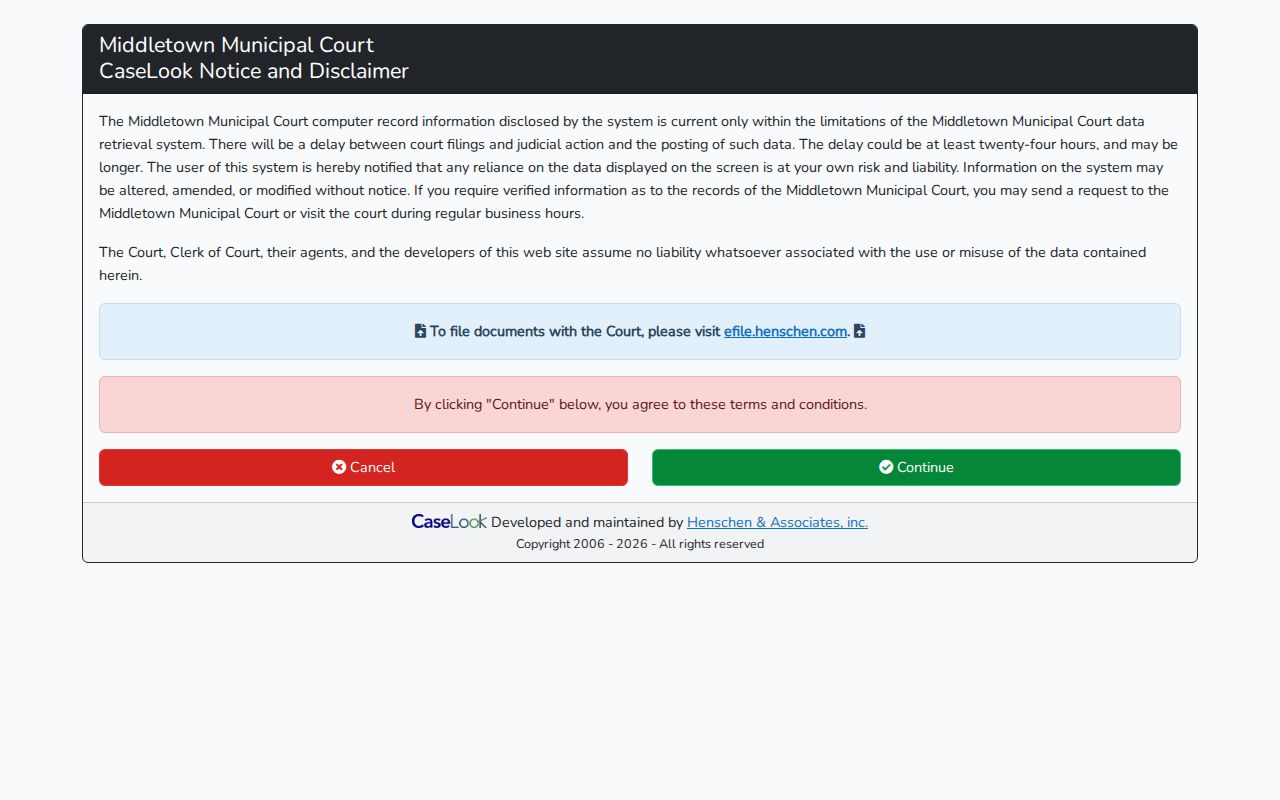The width and height of the screenshot is (1280, 800).
Task: Click the blue e-filing information banner
Action: (x=640, y=331)
